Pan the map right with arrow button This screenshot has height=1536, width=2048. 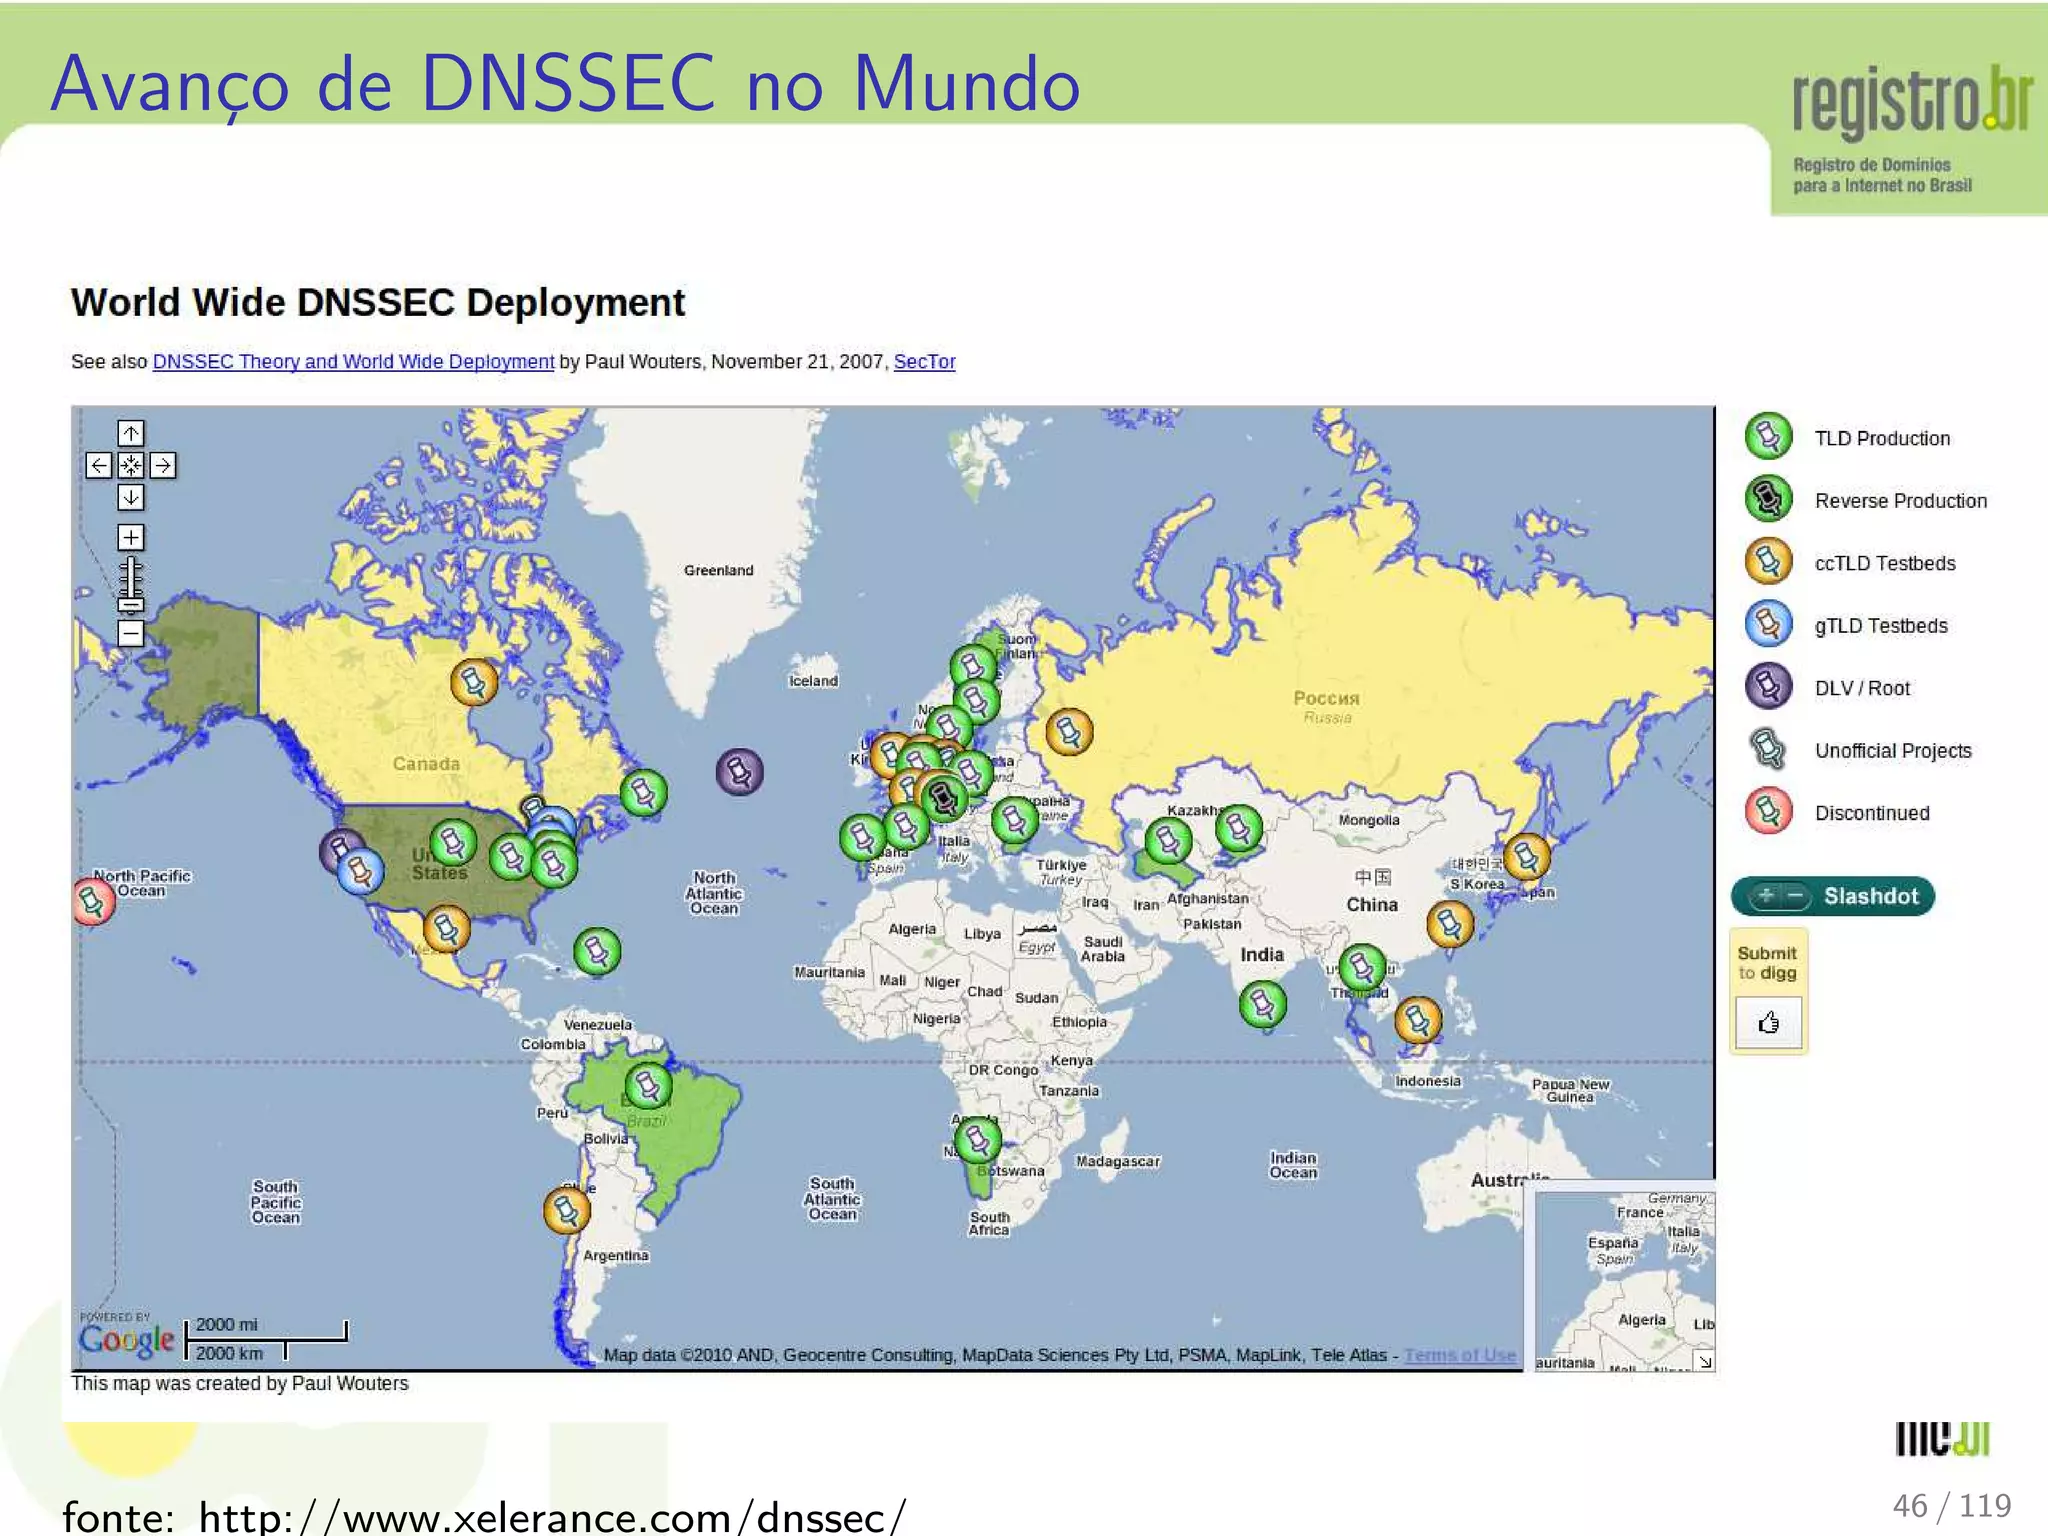[163, 465]
